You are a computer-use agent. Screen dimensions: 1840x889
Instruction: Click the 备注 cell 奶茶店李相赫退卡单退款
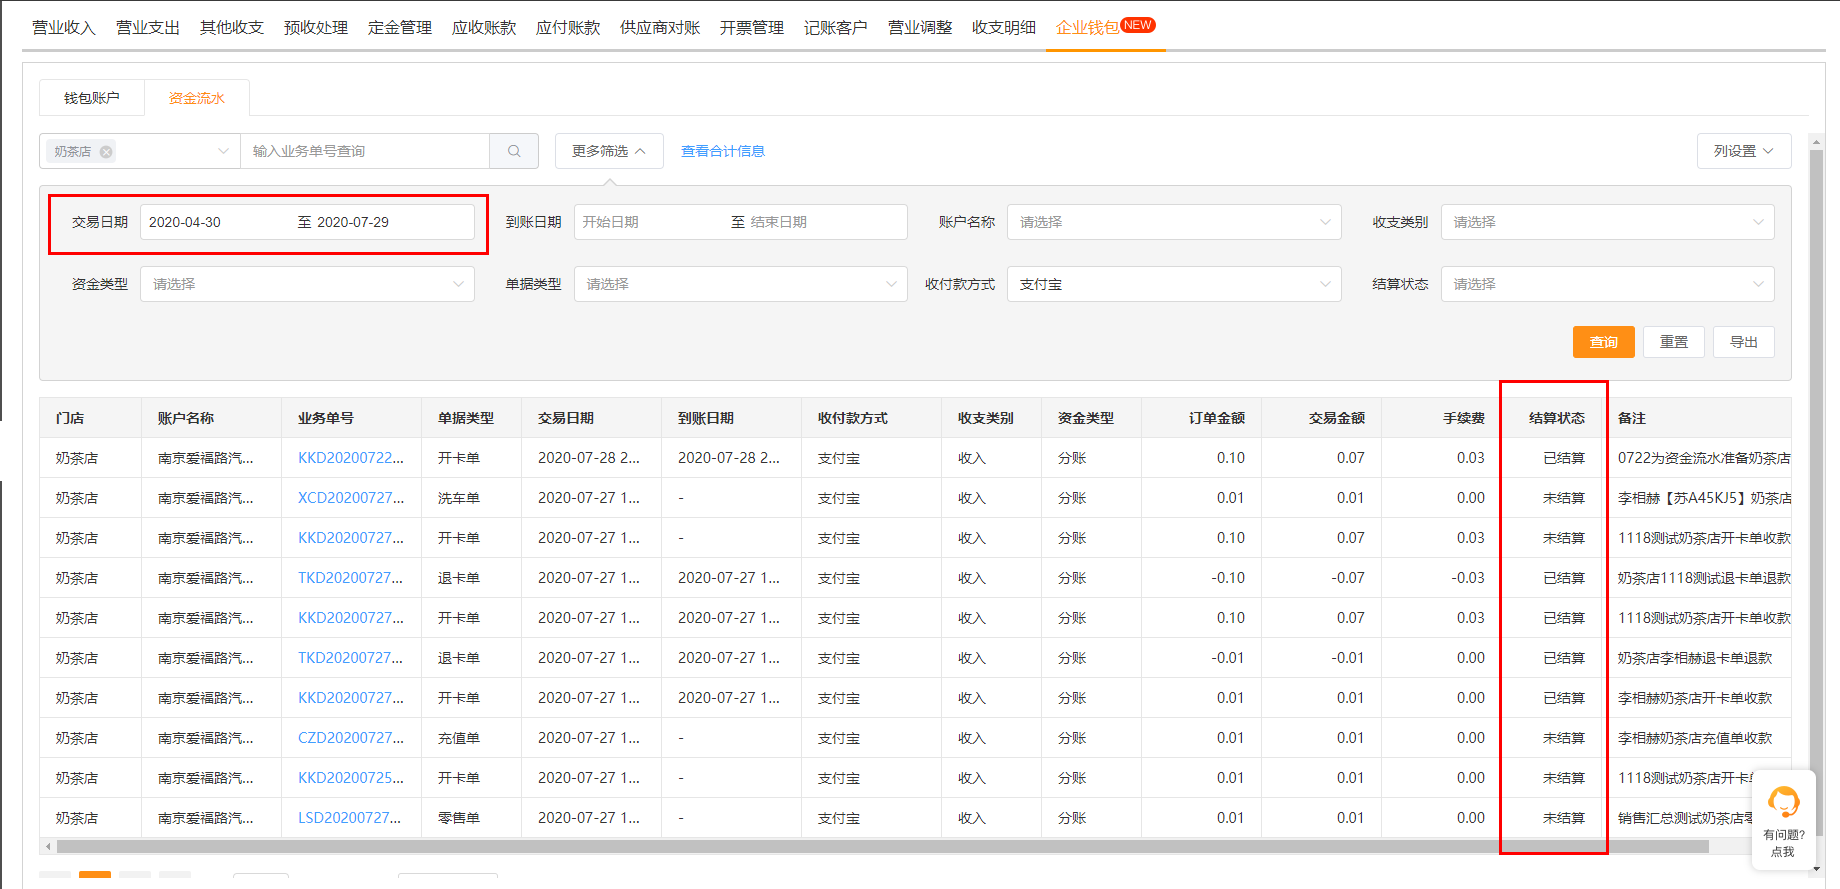[x=1695, y=658]
